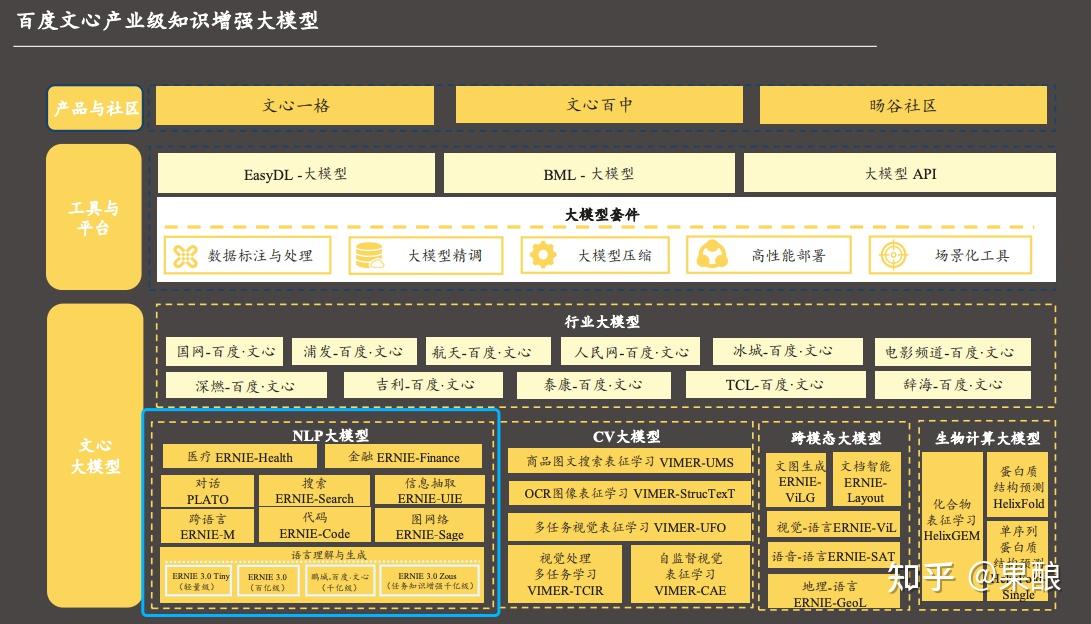
Task: Click the 高性能部署 text
Action: click(x=788, y=256)
